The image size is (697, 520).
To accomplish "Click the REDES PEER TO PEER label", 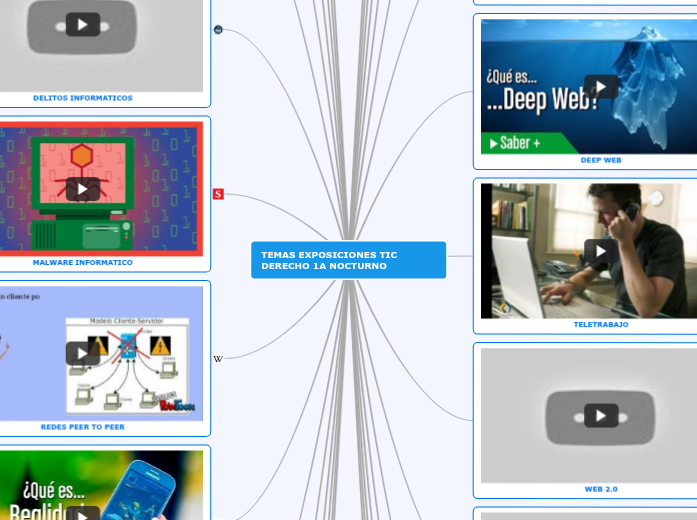I will (x=83, y=426).
